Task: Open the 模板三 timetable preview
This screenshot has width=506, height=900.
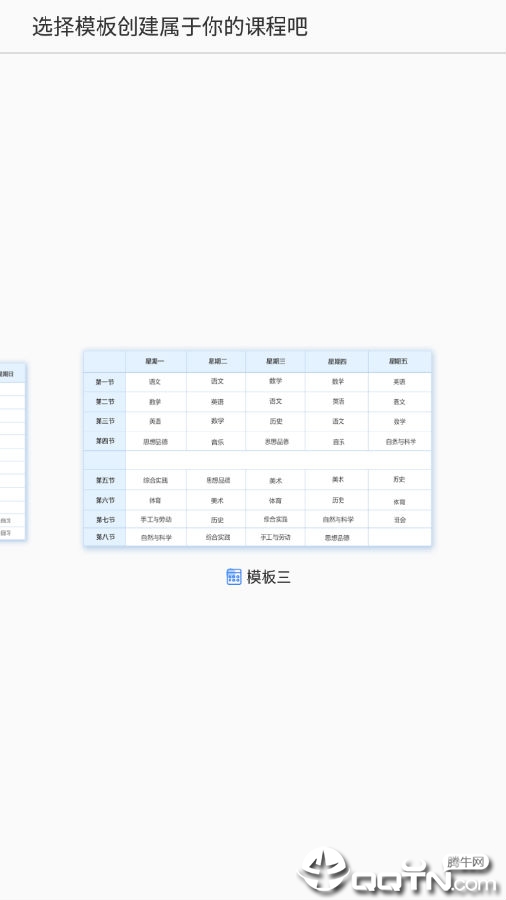Action: [257, 448]
